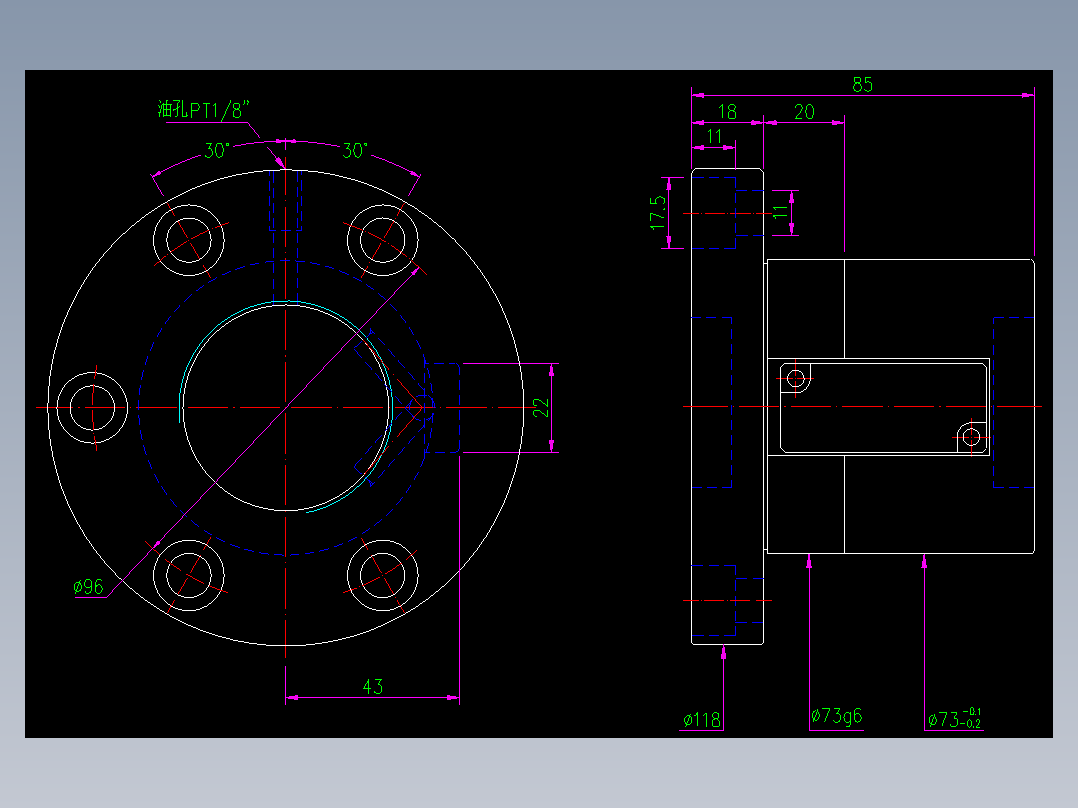Select the ø118 diameter label

click(701, 719)
